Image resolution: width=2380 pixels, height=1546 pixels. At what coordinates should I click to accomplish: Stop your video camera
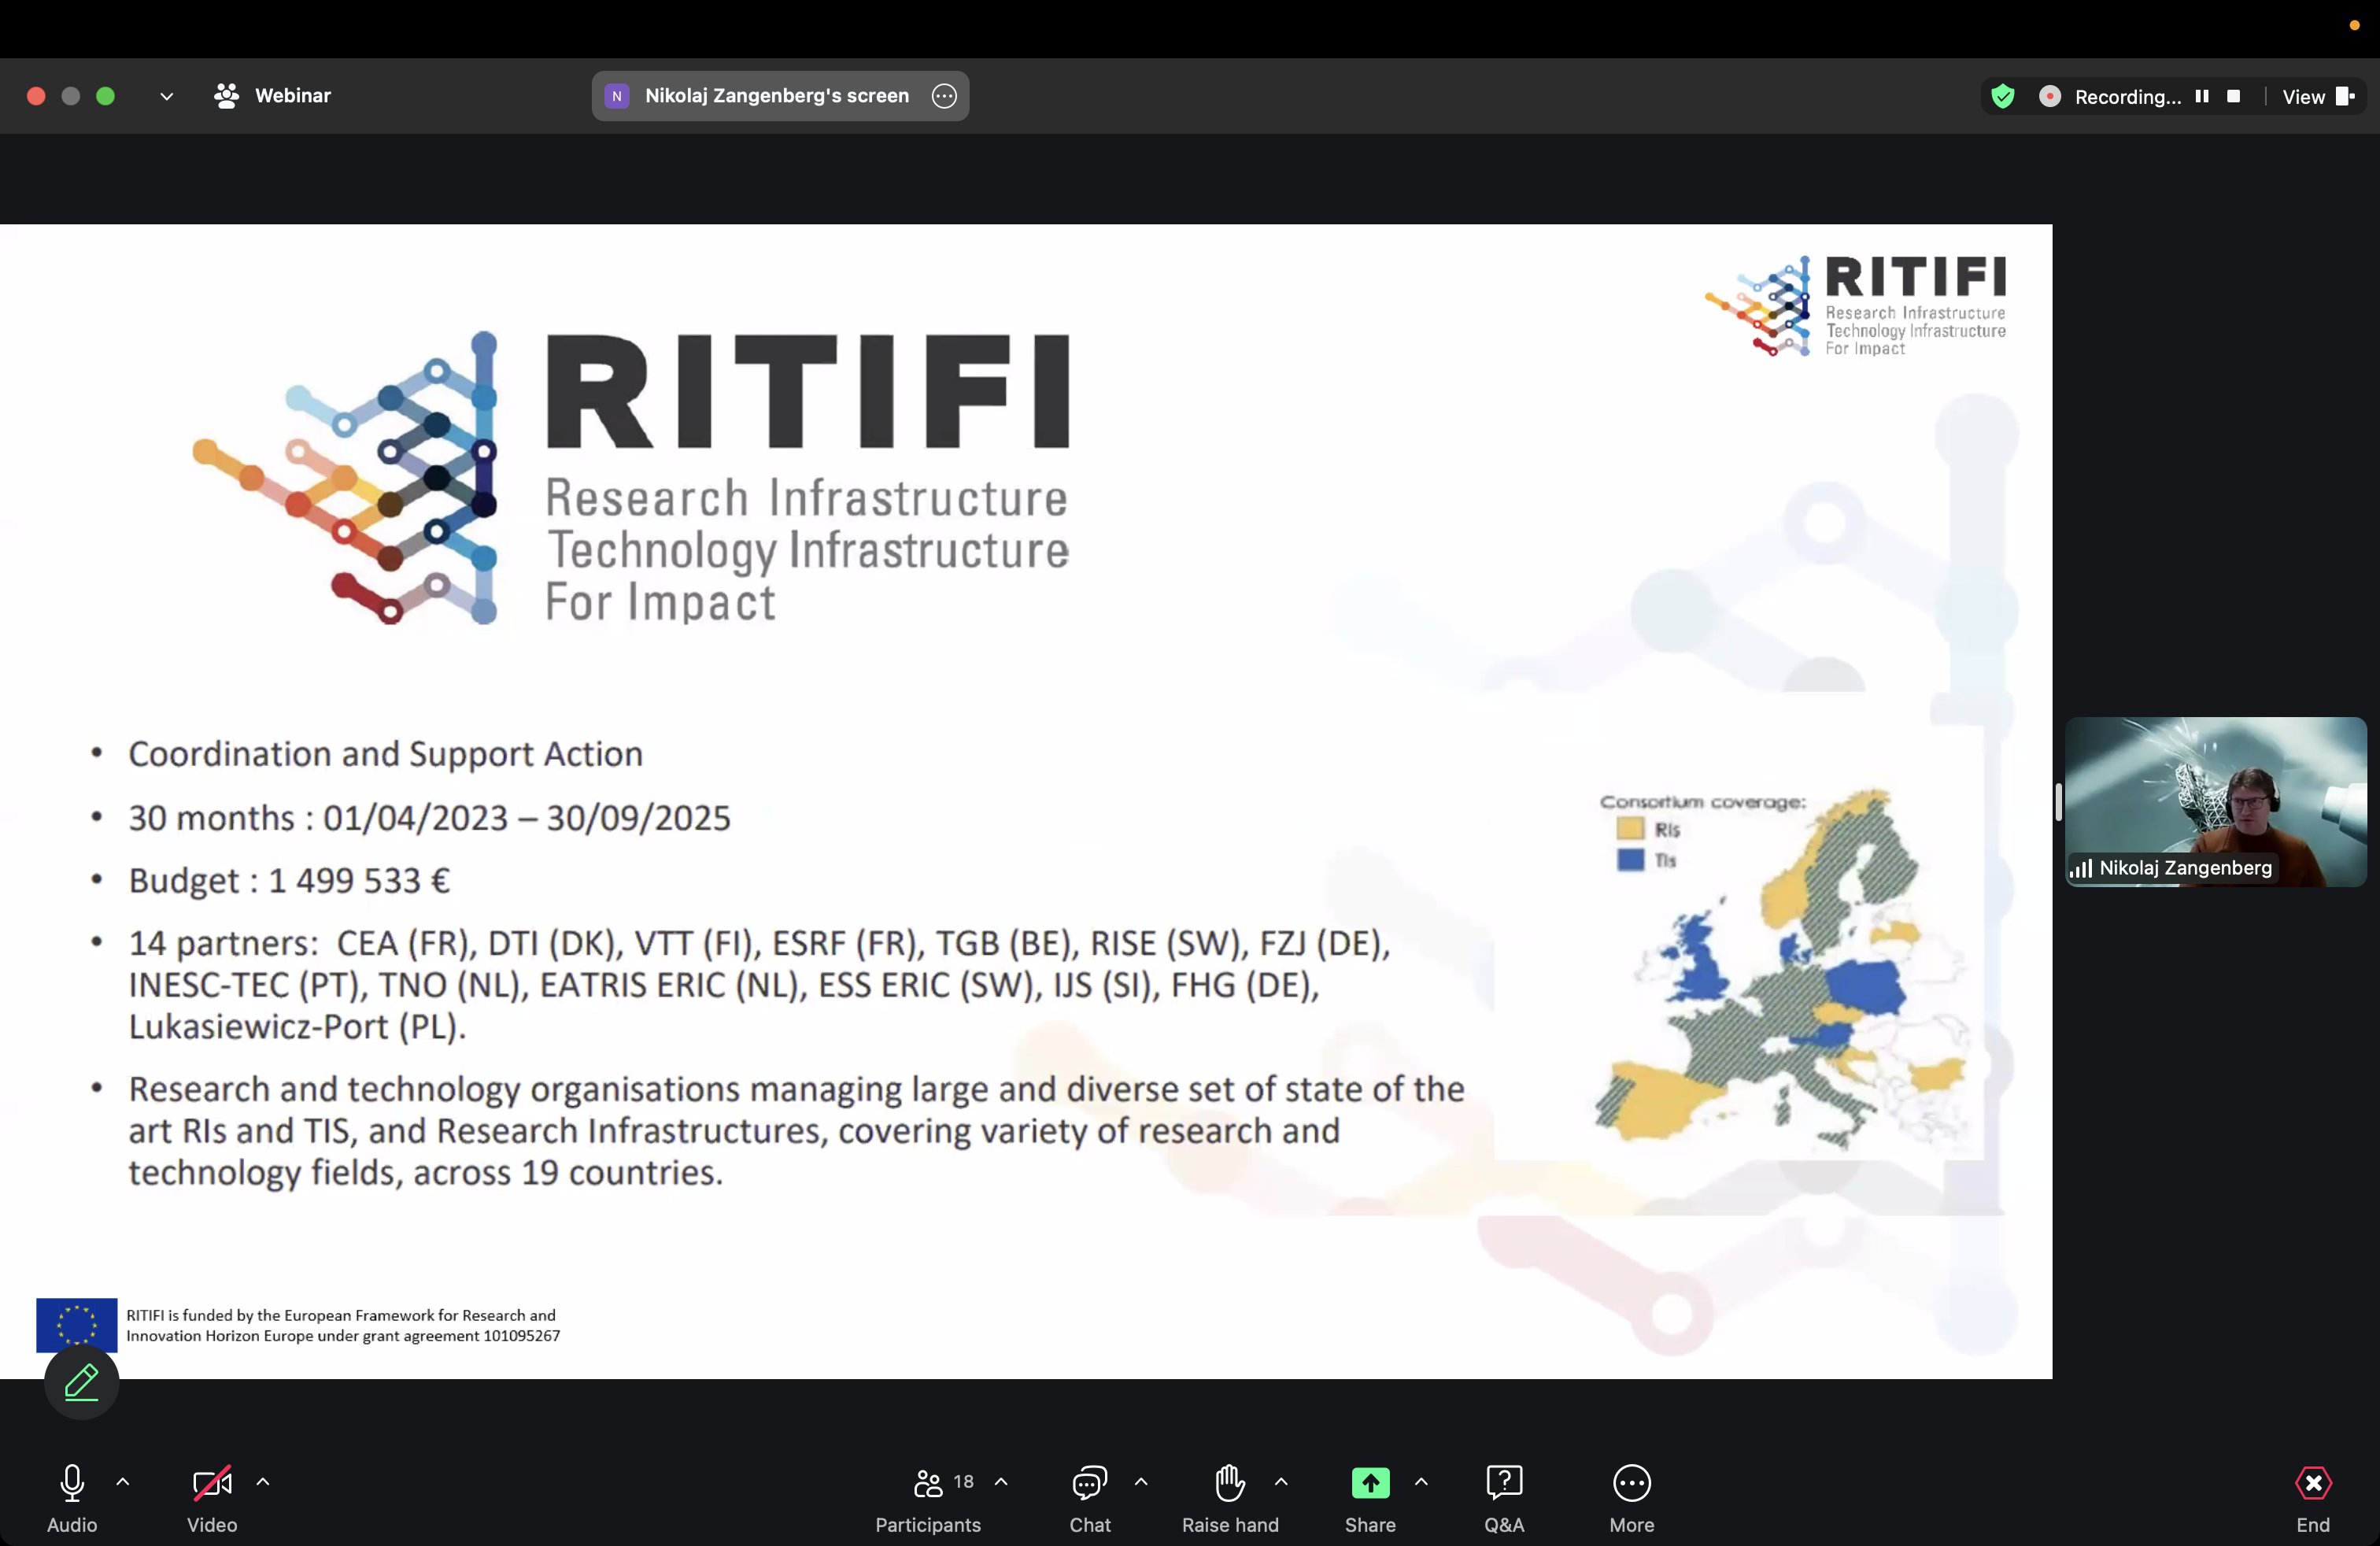point(211,1483)
